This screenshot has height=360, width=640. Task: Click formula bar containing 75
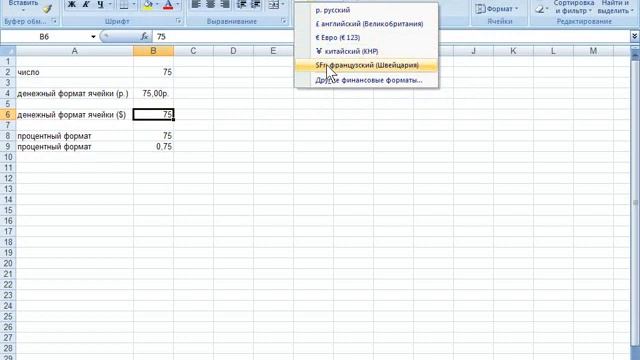click(391, 37)
